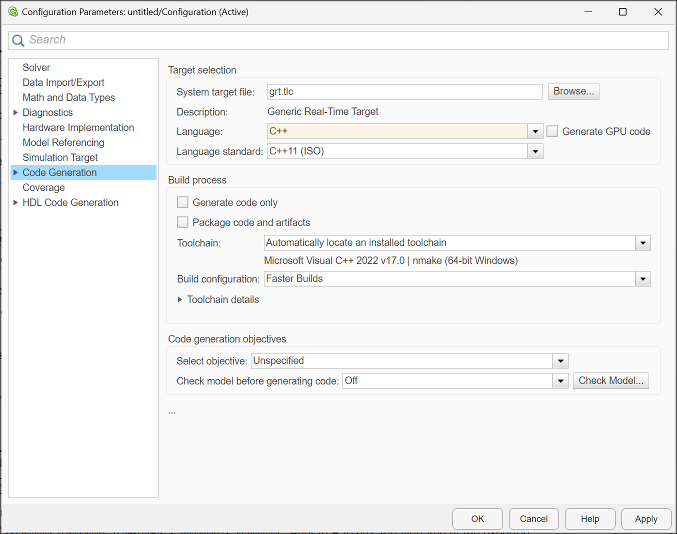Open Build configuration dropdown
Image resolution: width=677 pixels, height=534 pixels.
coord(643,279)
